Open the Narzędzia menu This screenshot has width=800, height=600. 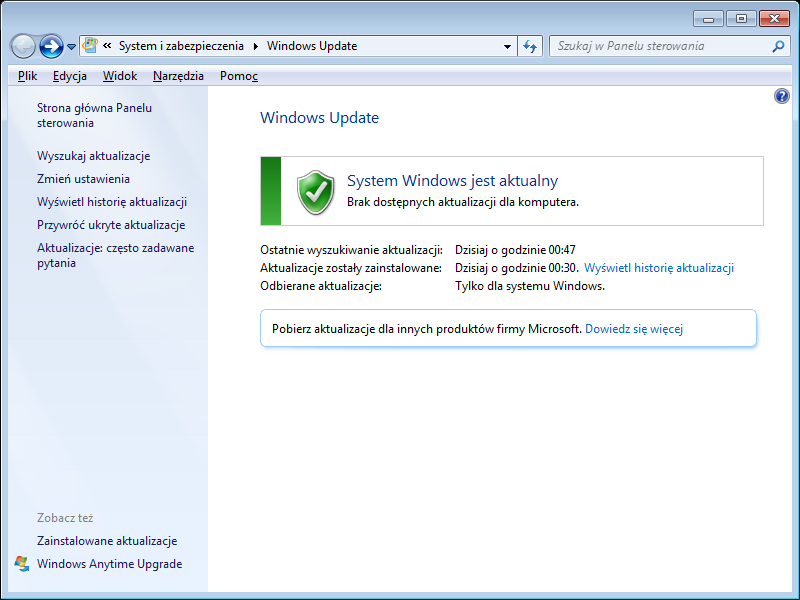point(178,76)
